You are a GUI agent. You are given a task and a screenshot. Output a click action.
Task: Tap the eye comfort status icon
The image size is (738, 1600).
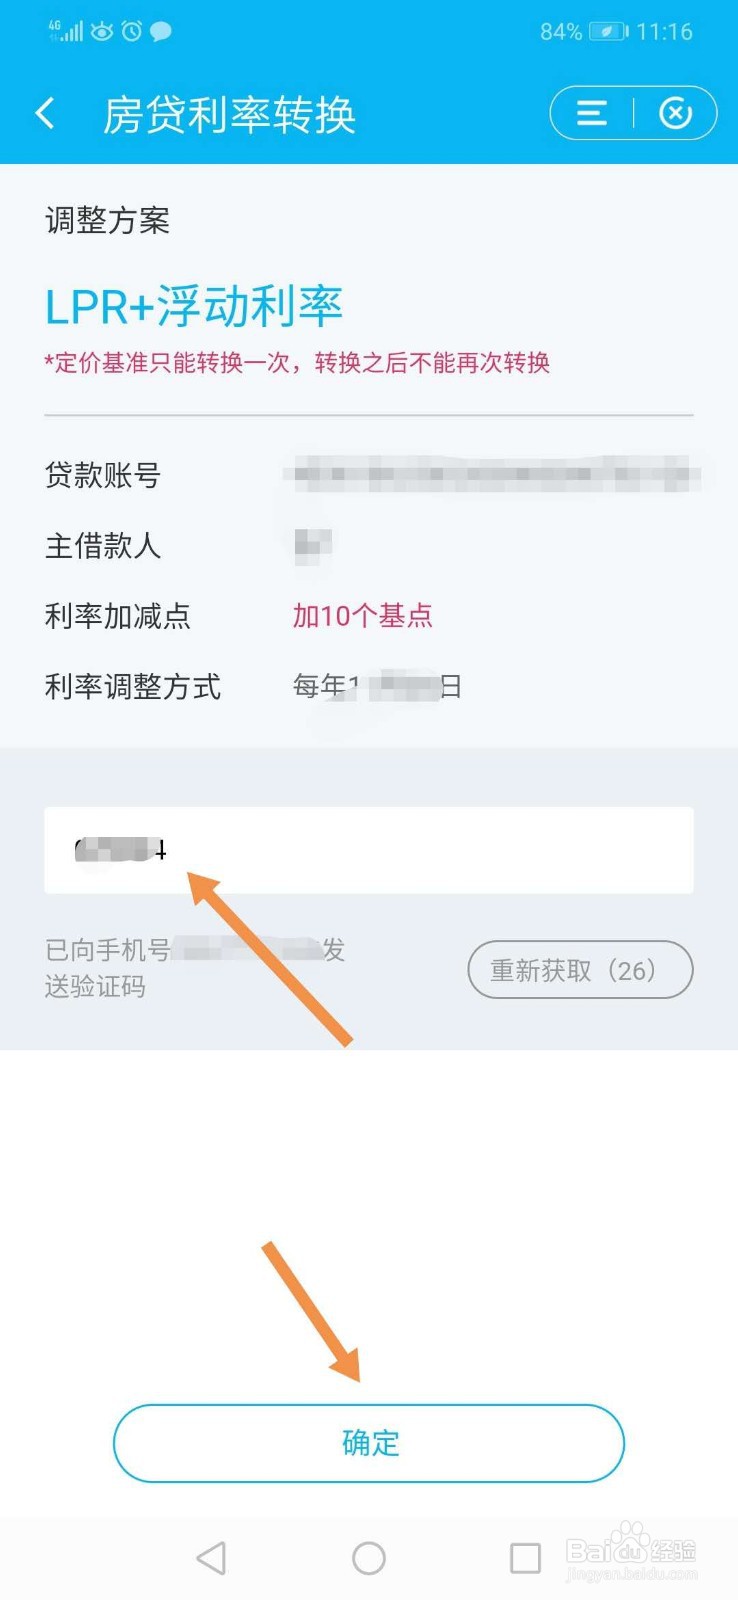tap(102, 31)
